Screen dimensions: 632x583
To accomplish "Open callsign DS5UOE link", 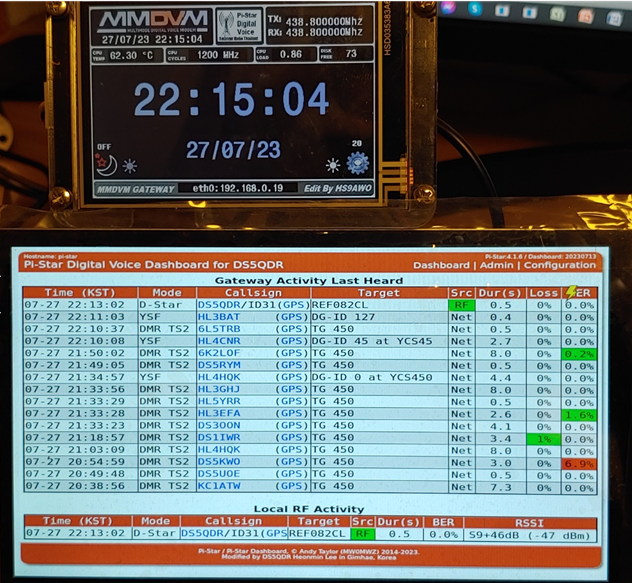I will point(219,474).
